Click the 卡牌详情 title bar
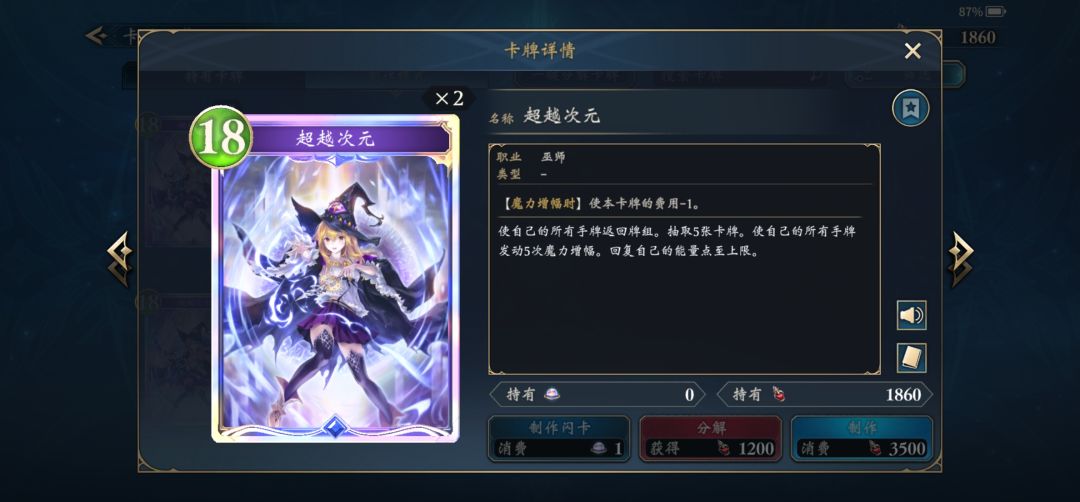The image size is (1080, 502). pyautogui.click(x=540, y=50)
